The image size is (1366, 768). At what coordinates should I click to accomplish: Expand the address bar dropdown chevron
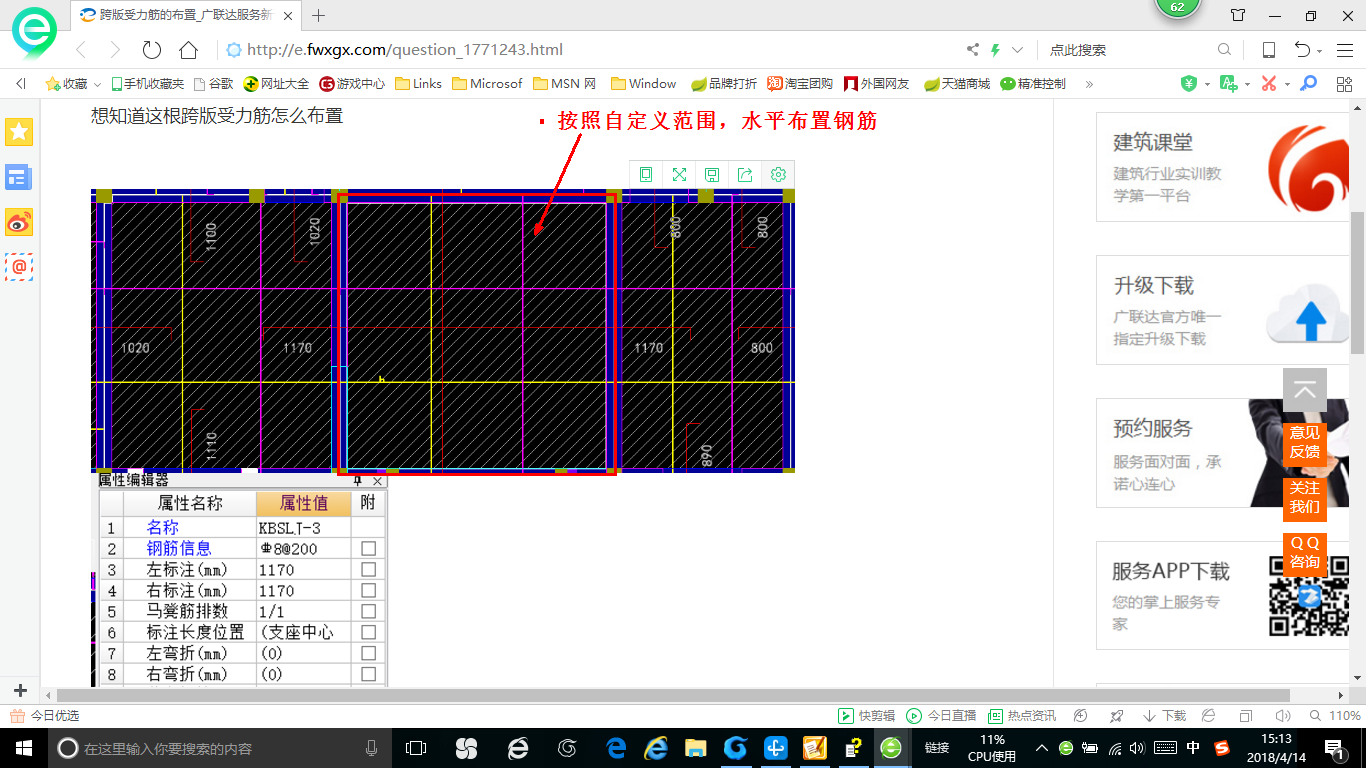tap(1018, 50)
